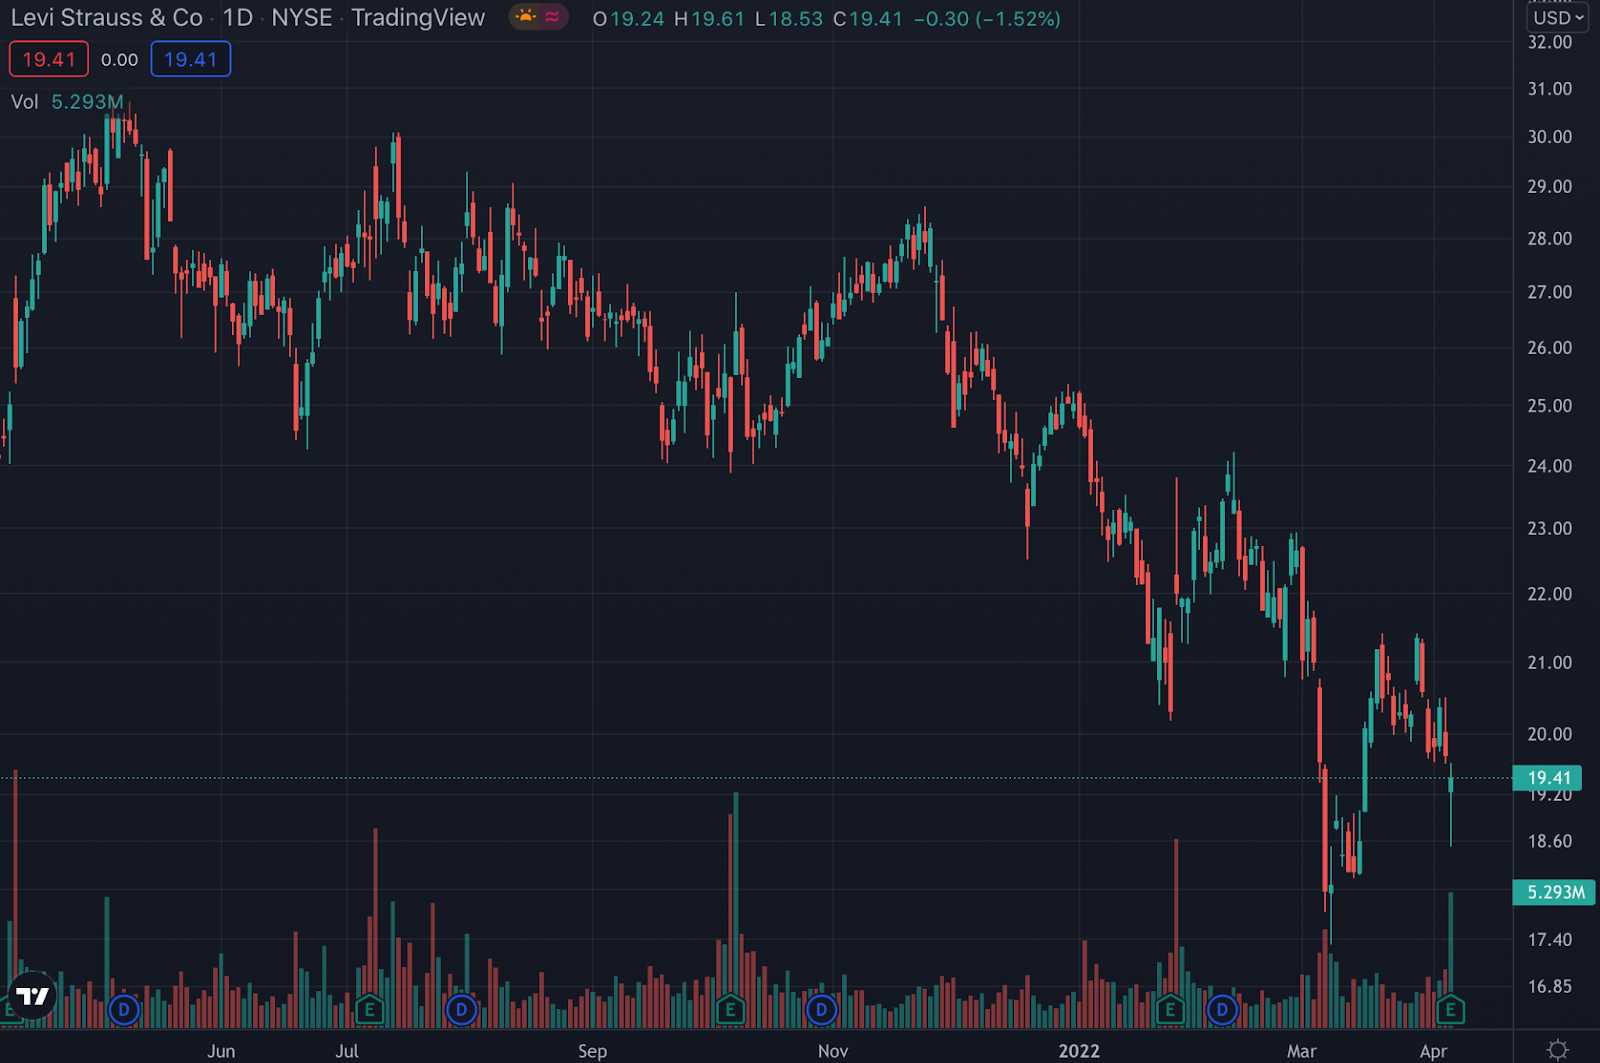Click the TradingView logo badge
Screen dimensions: 1600x1063
pyautogui.click(x=32, y=996)
